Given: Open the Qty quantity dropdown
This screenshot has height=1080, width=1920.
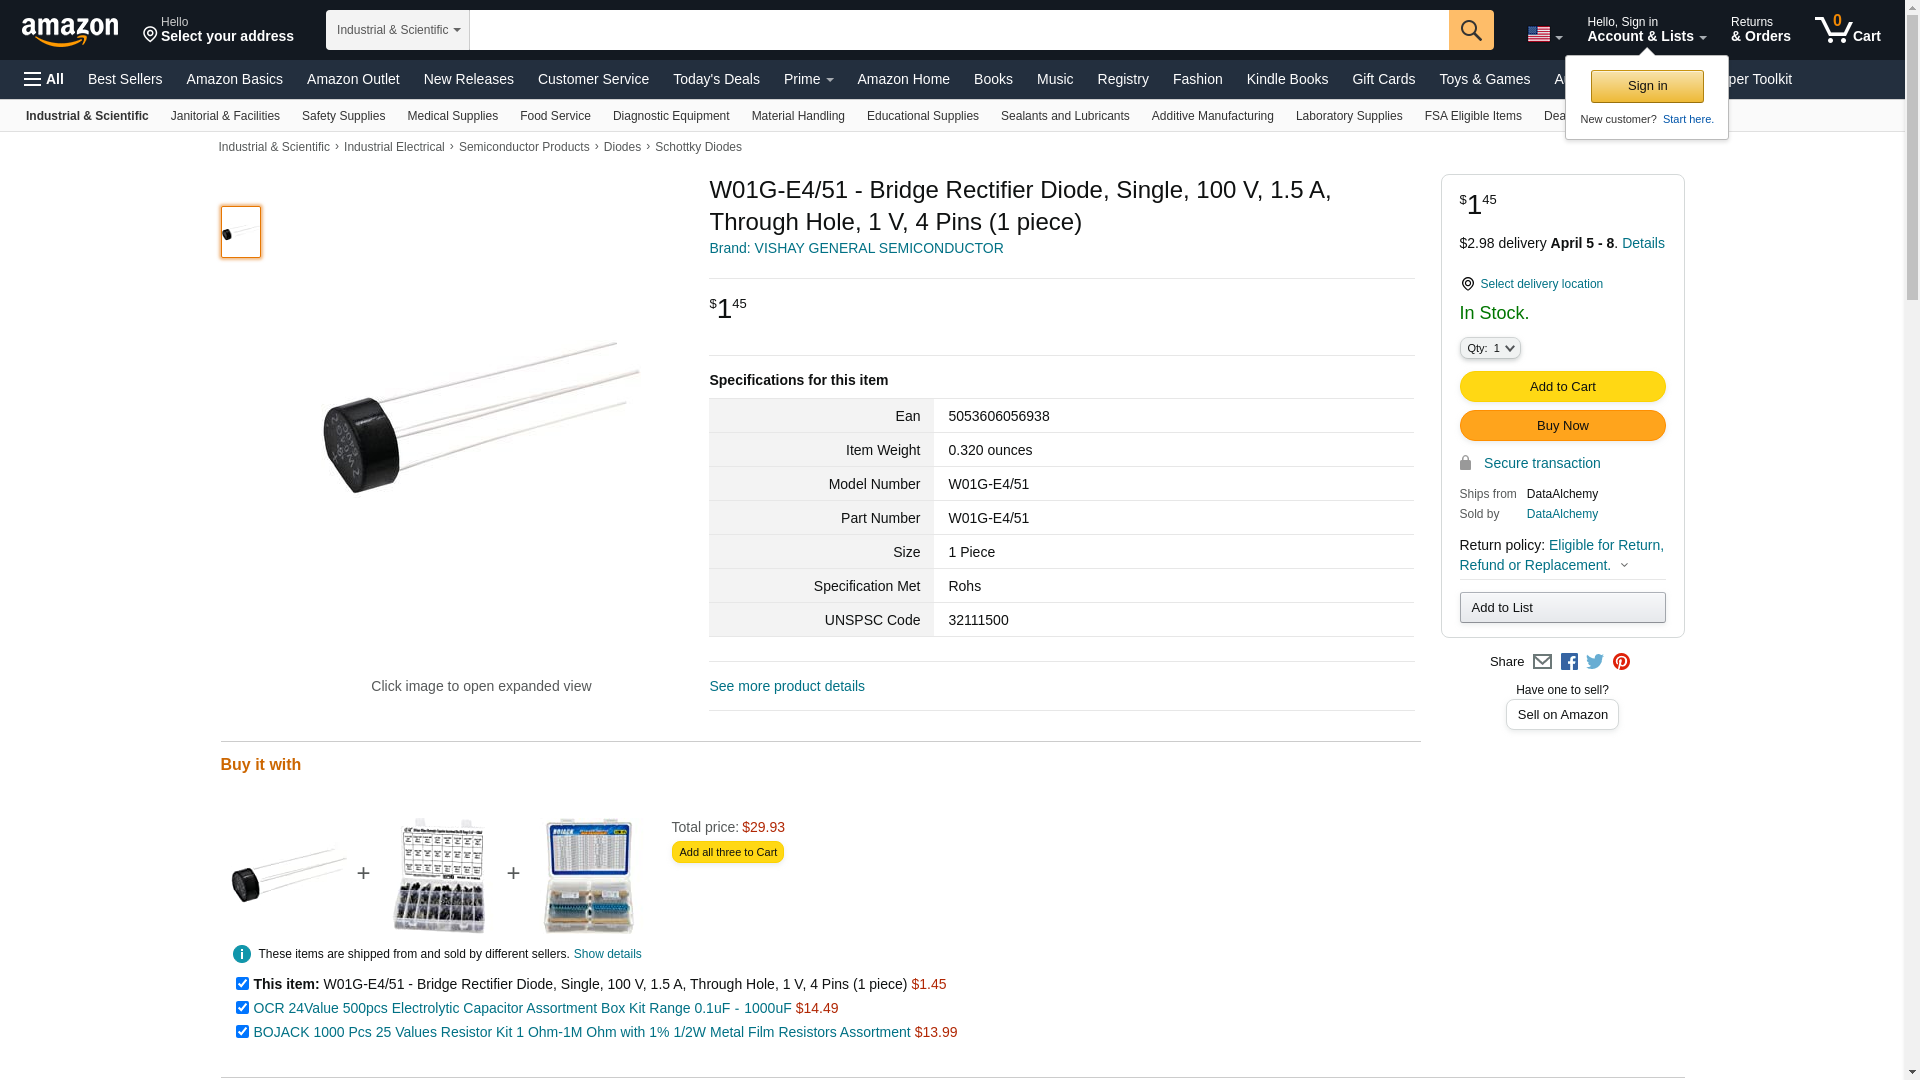Looking at the screenshot, I should [x=1489, y=348].
